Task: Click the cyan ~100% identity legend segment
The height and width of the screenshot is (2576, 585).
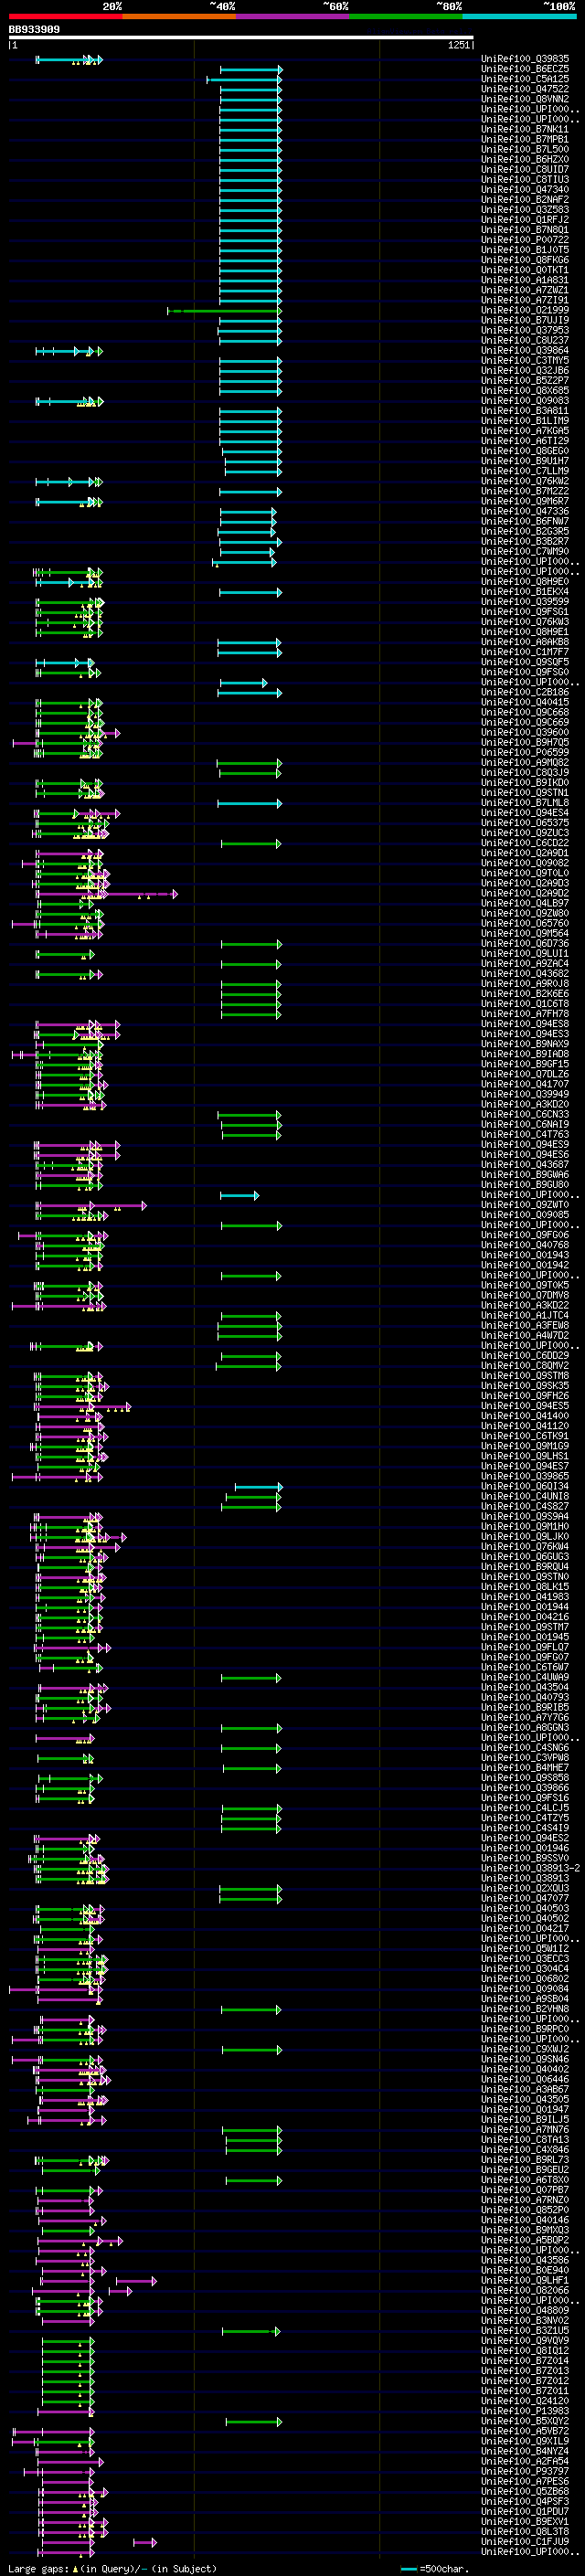Action: tap(520, 16)
